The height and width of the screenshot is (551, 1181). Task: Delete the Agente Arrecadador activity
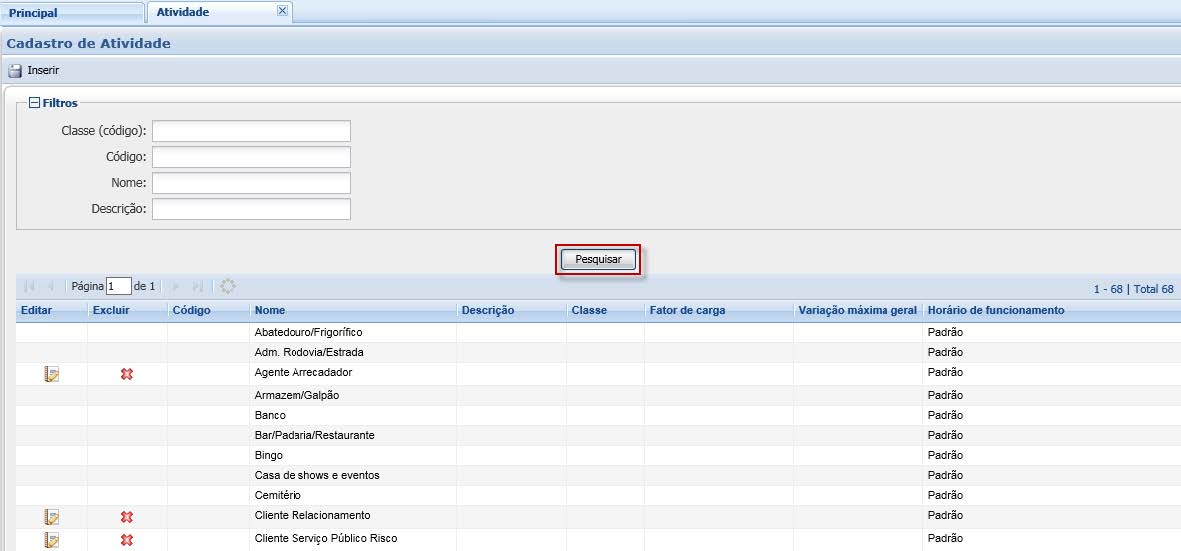[127, 374]
